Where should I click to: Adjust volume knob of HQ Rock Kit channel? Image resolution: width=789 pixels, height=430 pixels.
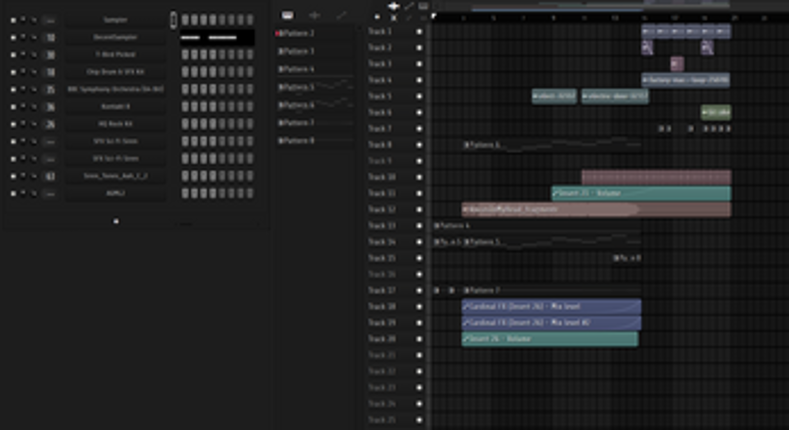34,124
